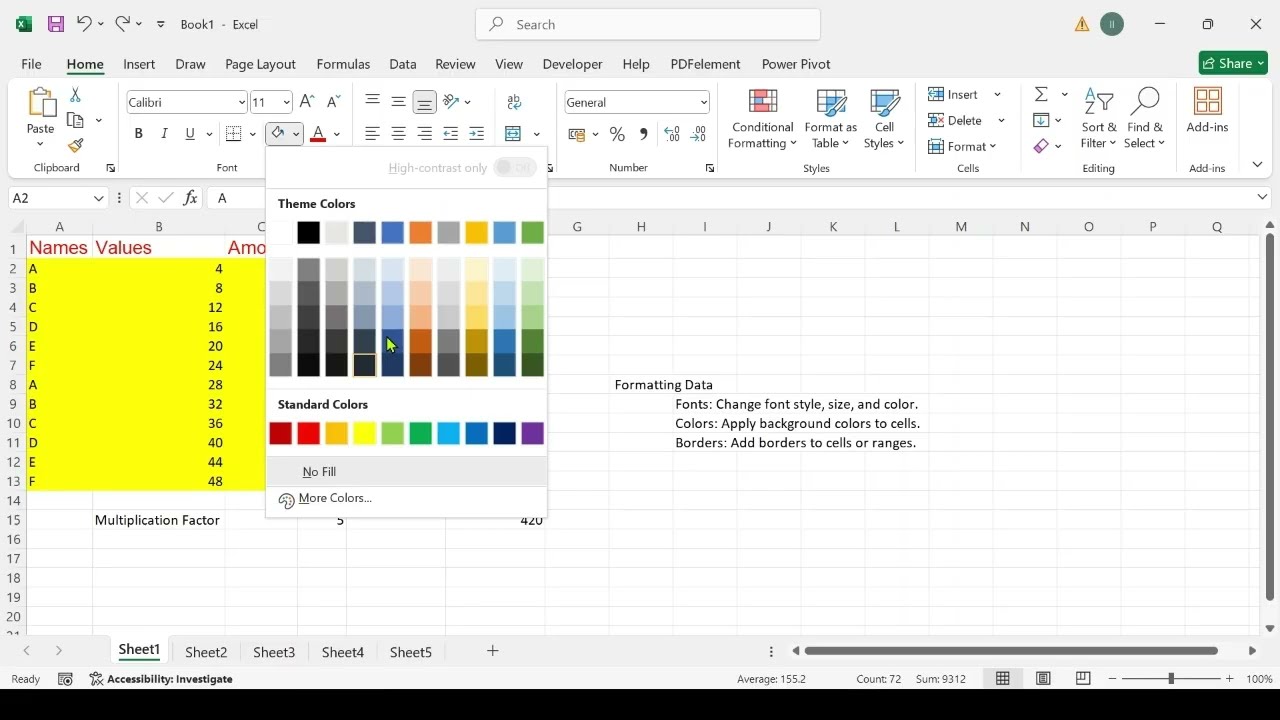Viewport: 1280px width, 720px height.
Task: Click the Share button
Action: point(1233,63)
